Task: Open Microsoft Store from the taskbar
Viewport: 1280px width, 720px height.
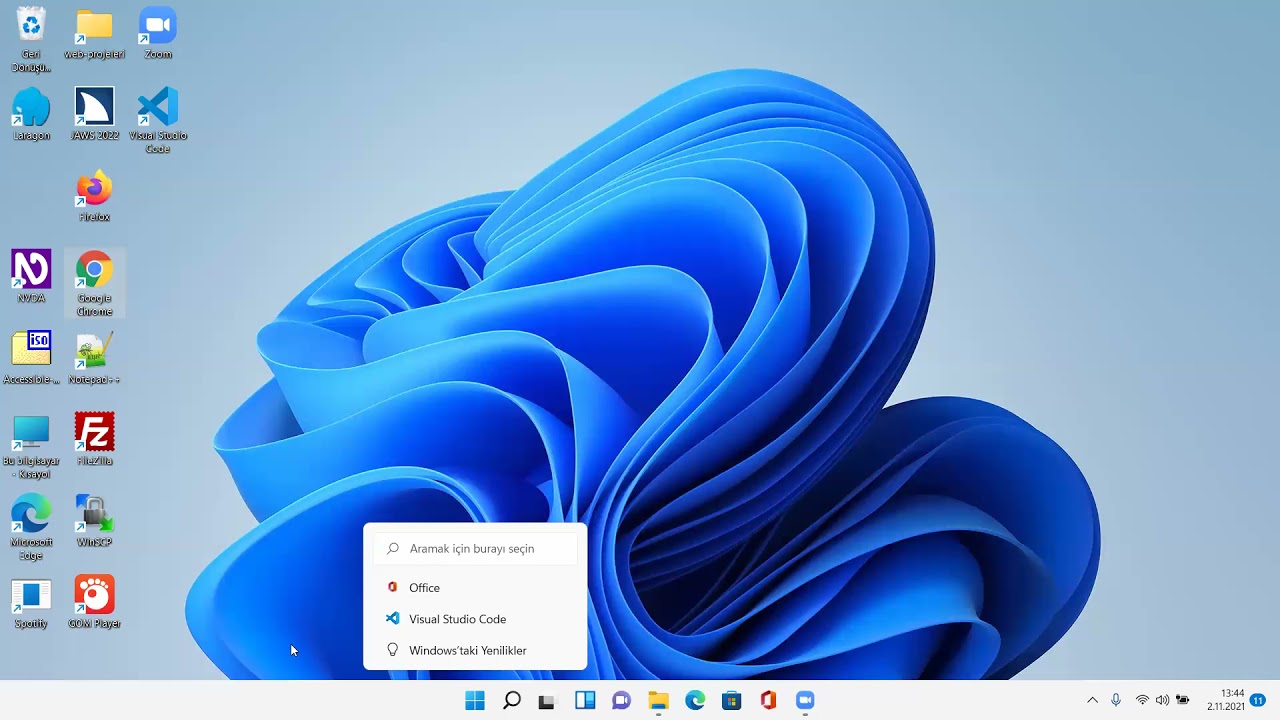Action: click(x=731, y=700)
